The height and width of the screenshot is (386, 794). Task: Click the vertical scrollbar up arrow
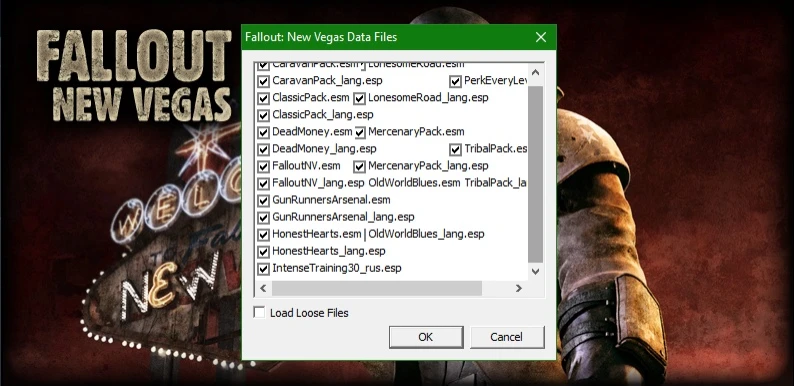(535, 73)
